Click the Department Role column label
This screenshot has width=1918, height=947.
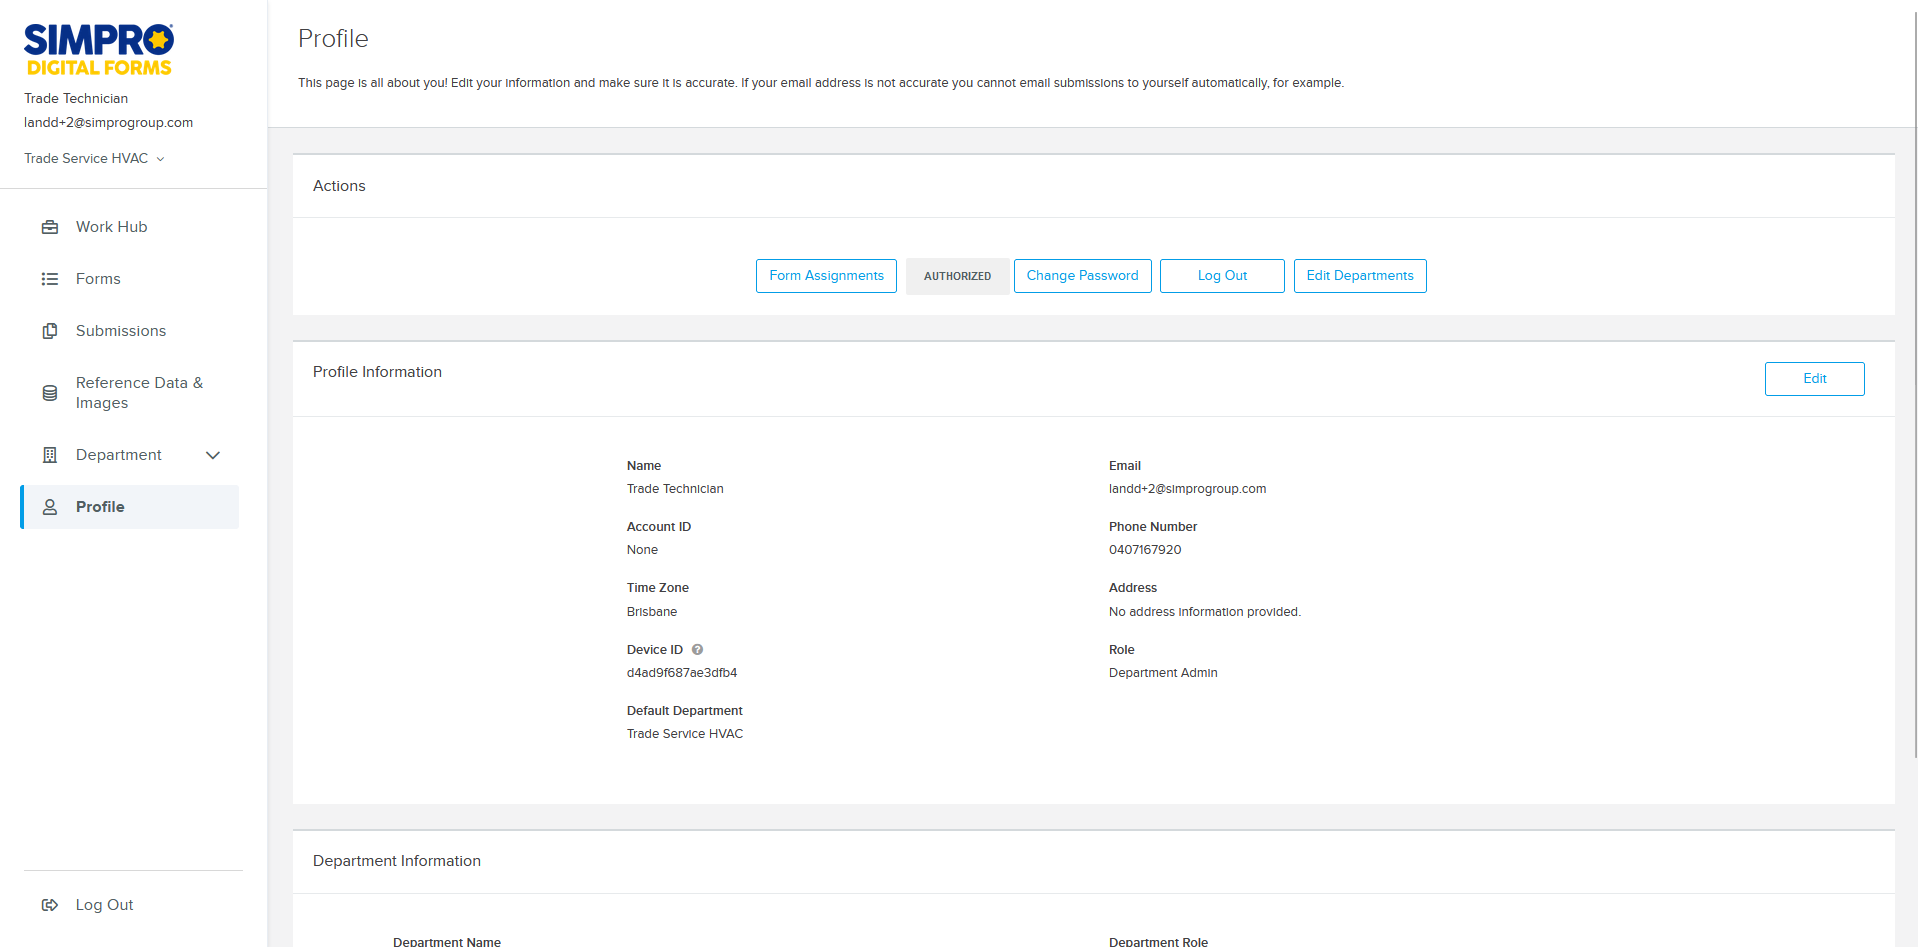(x=1158, y=941)
